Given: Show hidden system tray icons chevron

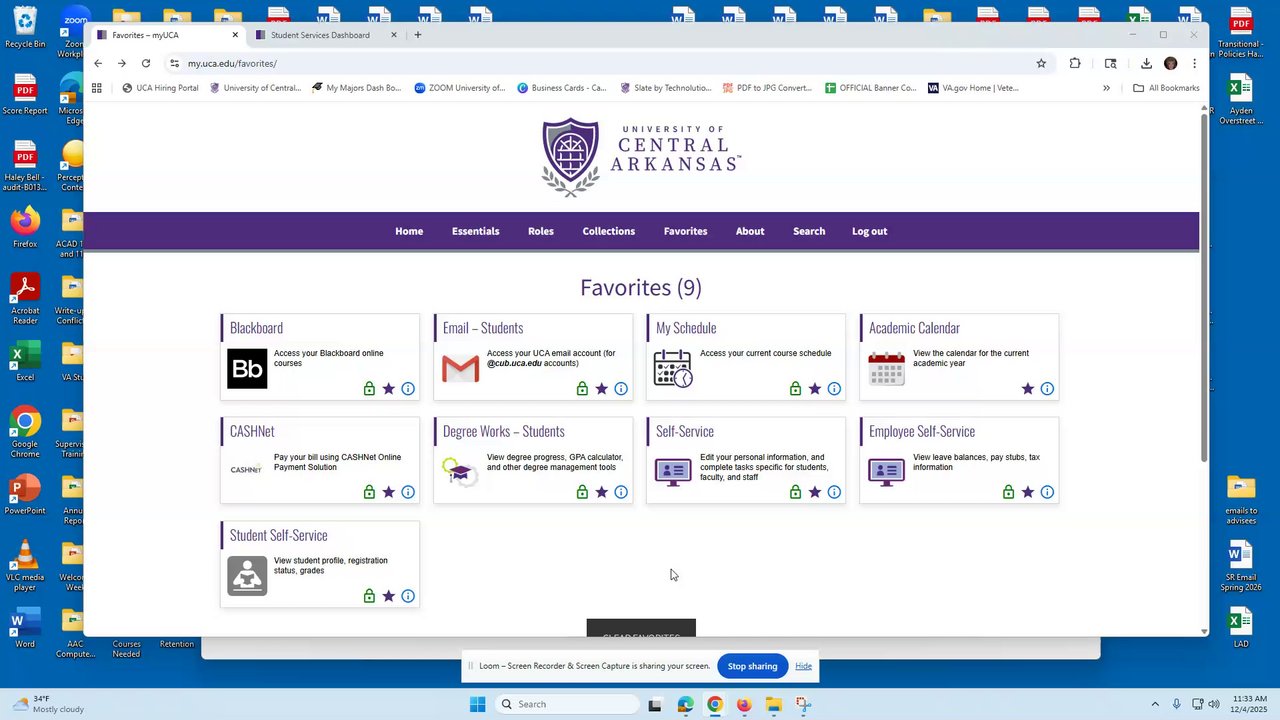Looking at the screenshot, I should [x=1155, y=704].
